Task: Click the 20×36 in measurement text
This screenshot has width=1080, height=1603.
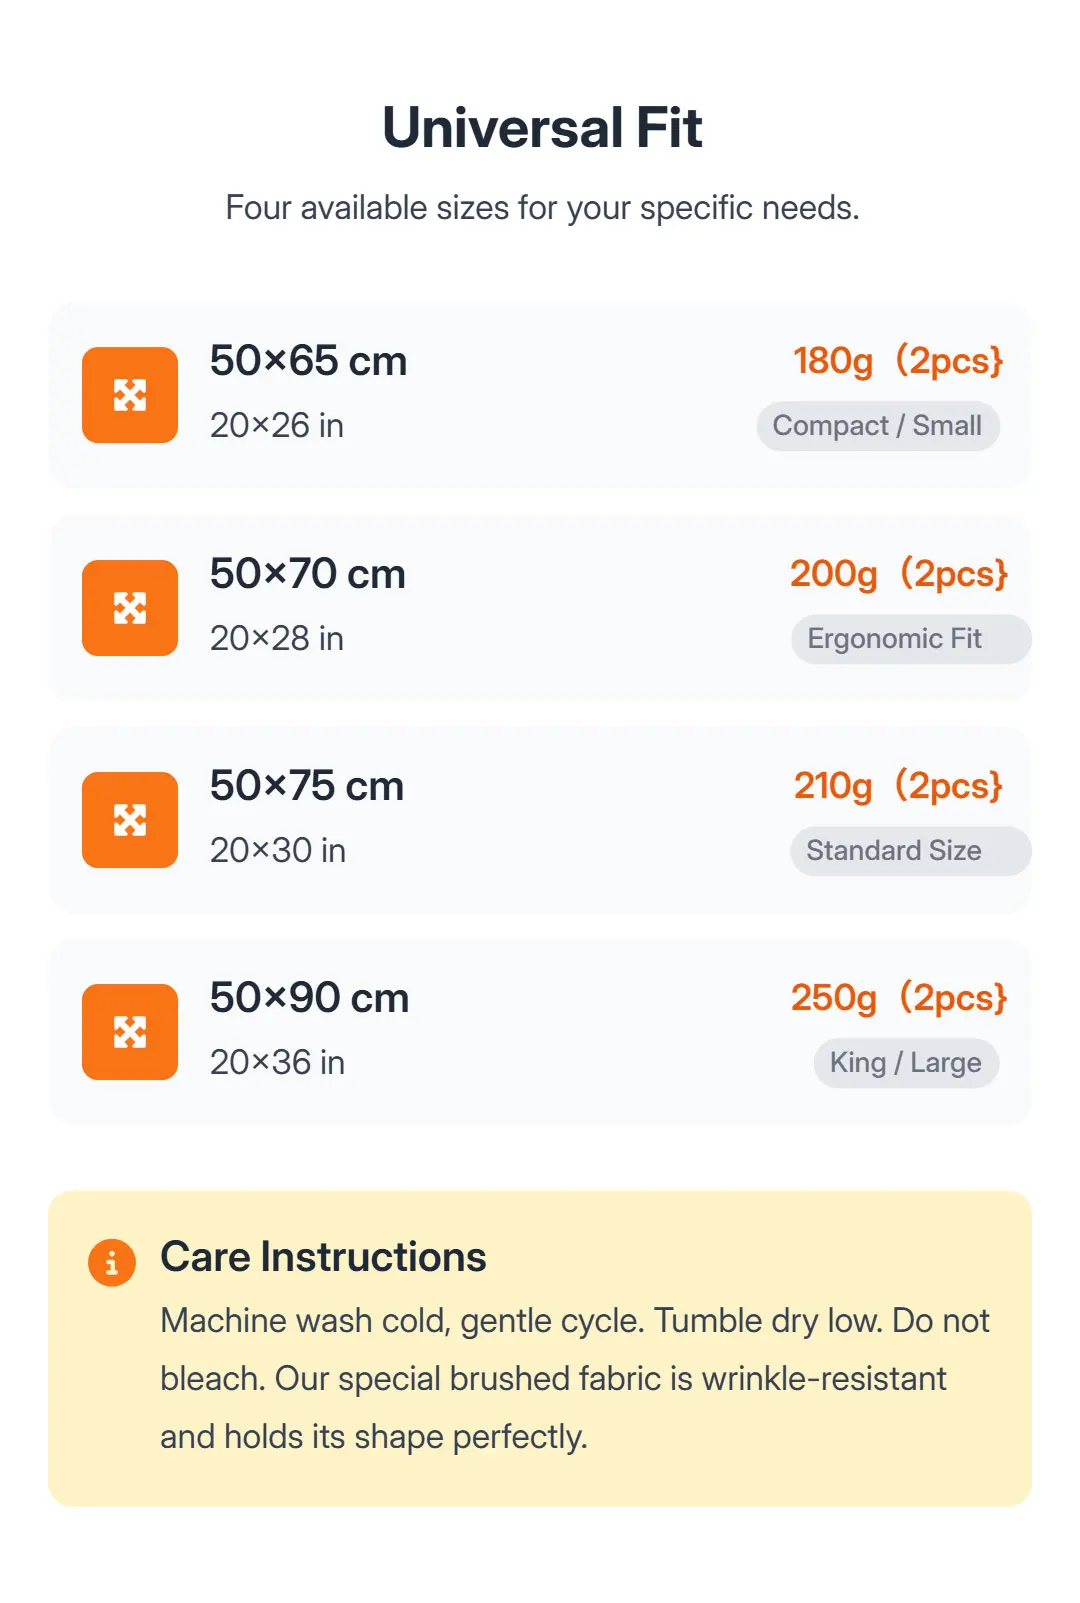Action: tap(277, 1063)
